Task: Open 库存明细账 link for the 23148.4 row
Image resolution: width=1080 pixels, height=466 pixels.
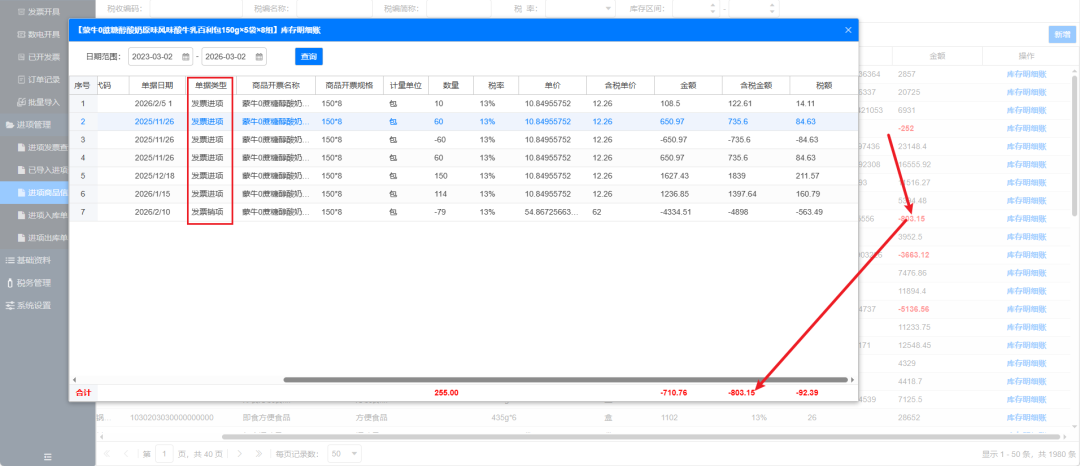Action: coord(1026,147)
